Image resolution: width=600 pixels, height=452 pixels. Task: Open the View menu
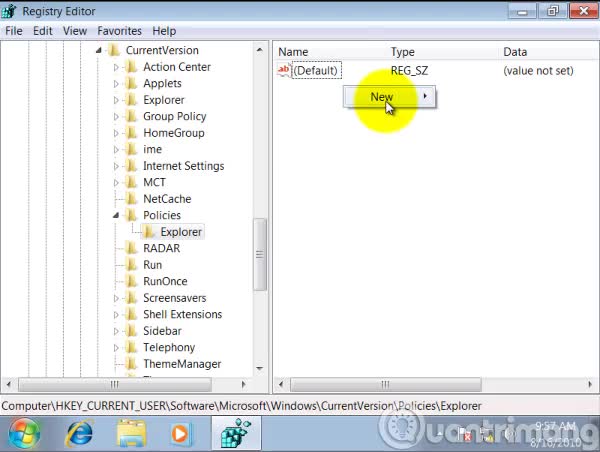coord(75,31)
